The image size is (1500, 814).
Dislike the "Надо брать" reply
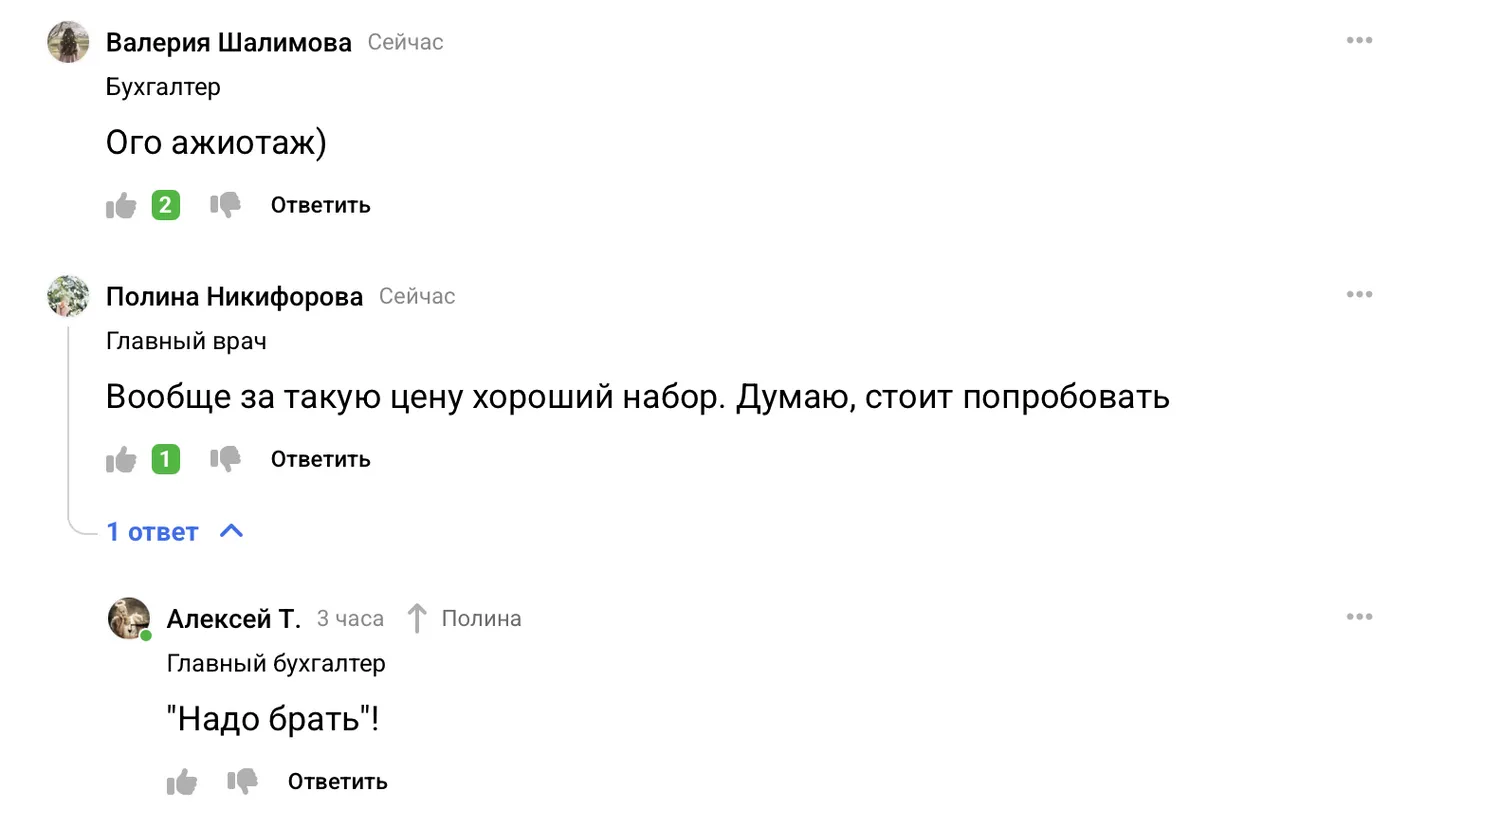(242, 781)
